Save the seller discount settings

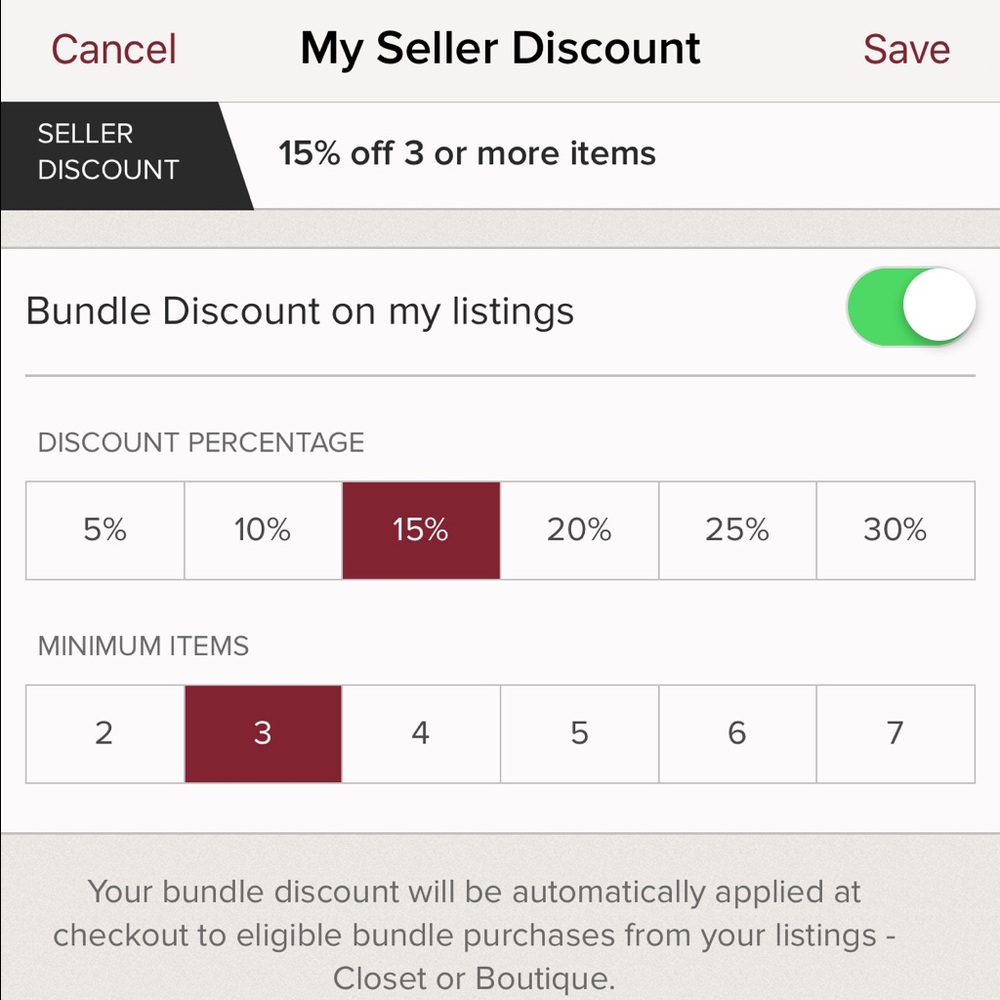pyautogui.click(x=905, y=48)
